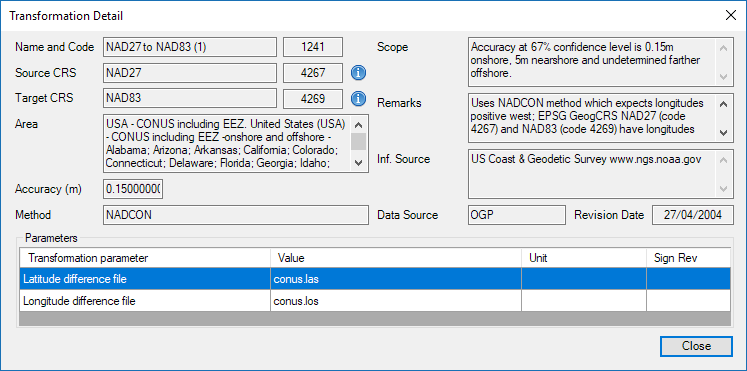Select the 'Latitude difference file' row
The width and height of the screenshot is (747, 371).
coord(375,279)
